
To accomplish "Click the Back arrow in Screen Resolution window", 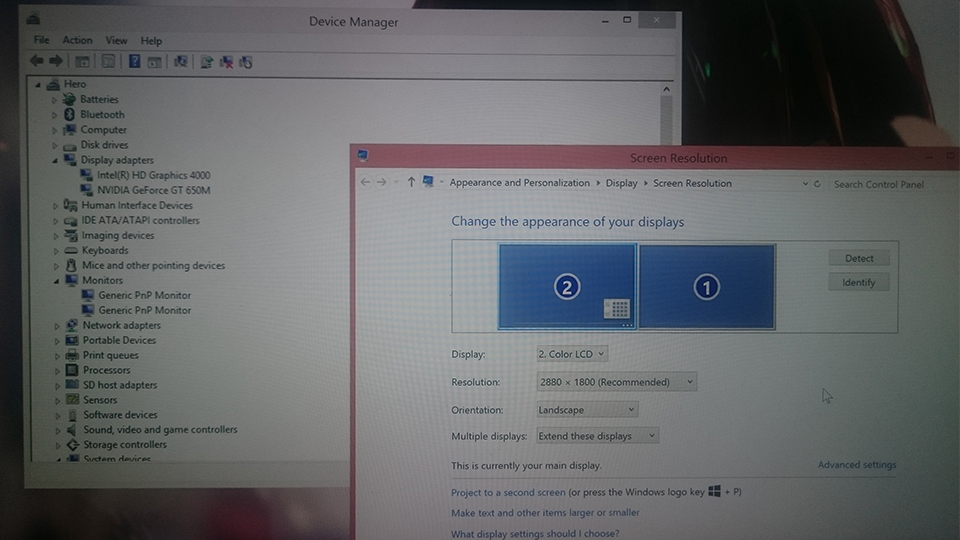I will (366, 182).
